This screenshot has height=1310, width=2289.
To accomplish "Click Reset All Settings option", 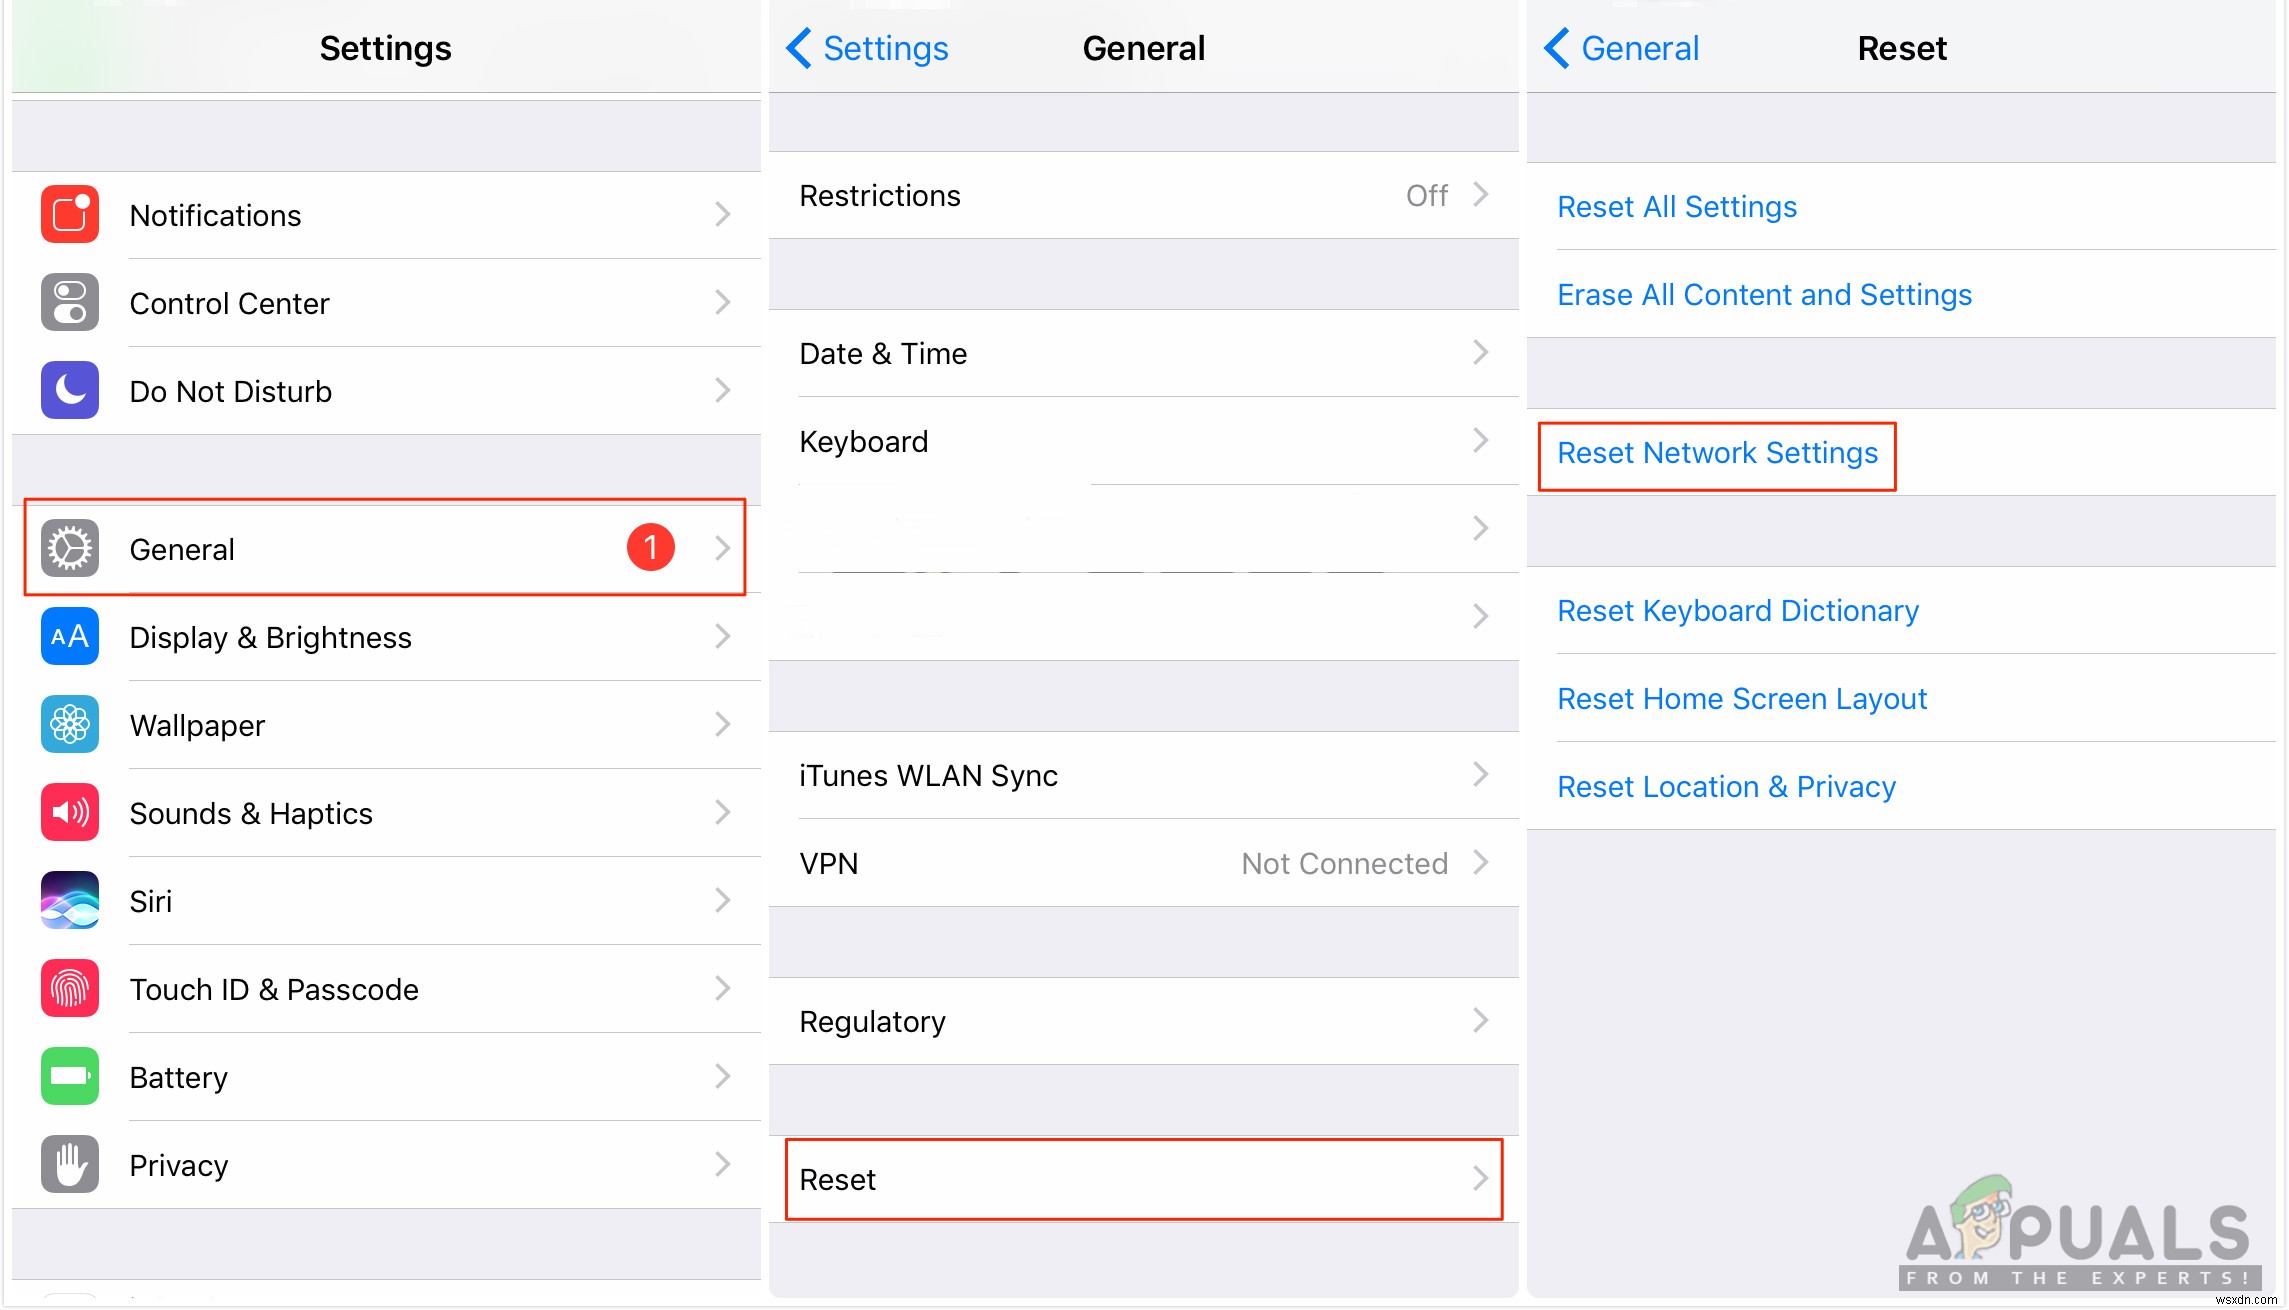I will [1676, 206].
